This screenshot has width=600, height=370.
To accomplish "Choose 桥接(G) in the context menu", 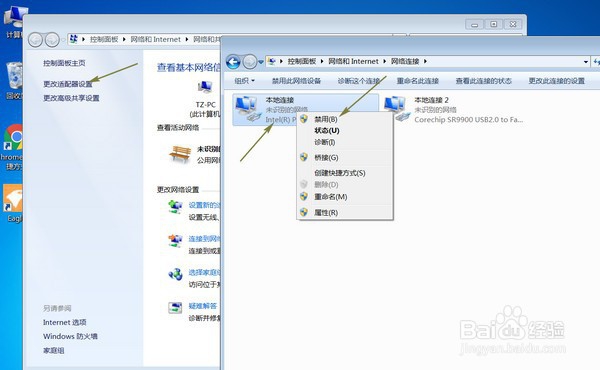I will tap(326, 158).
